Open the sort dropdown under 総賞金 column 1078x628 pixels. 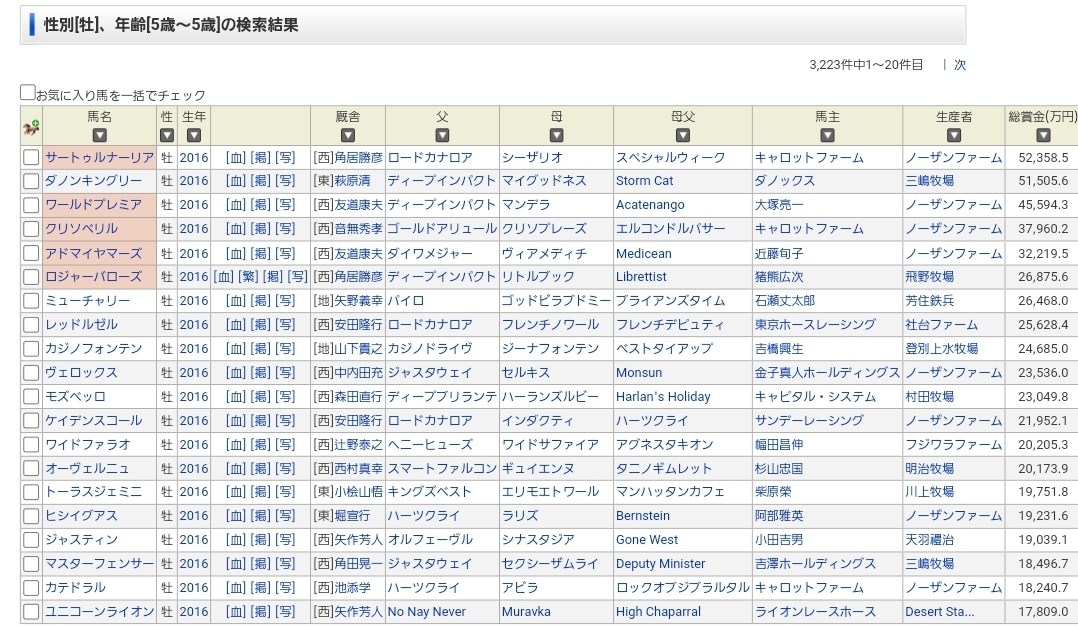[1042, 136]
